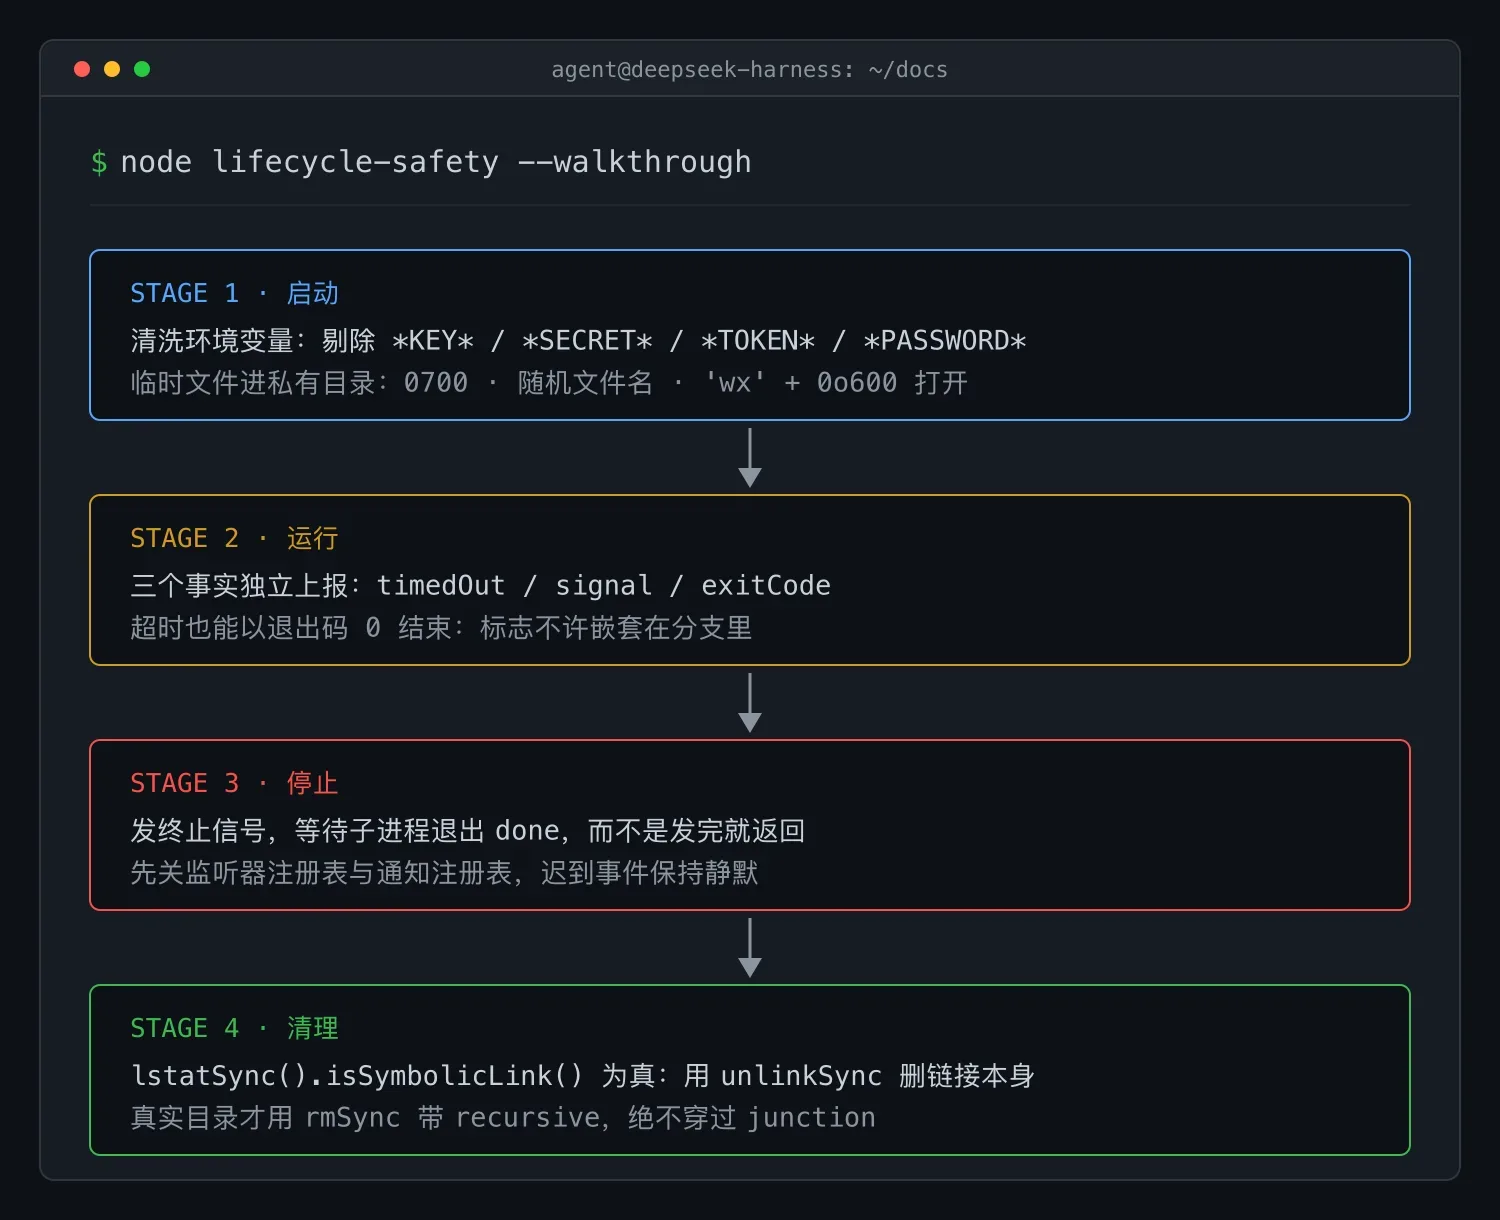
Task: Click the line starting 先关监听器注册表
Action: [x=444, y=873]
